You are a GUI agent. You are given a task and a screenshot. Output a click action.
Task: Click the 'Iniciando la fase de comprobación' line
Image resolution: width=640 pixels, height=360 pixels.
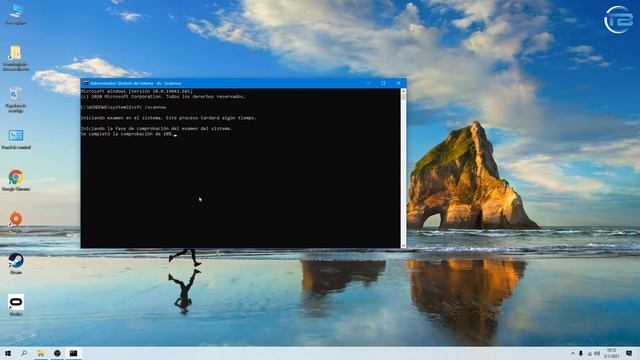tap(157, 129)
